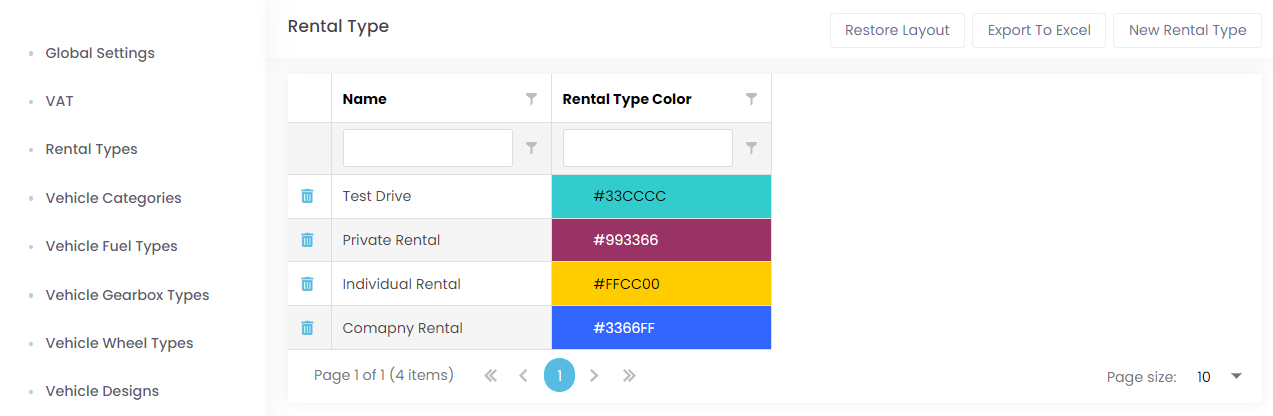Open Vehicle Fuel Types
1273x416 pixels.
tap(111, 246)
